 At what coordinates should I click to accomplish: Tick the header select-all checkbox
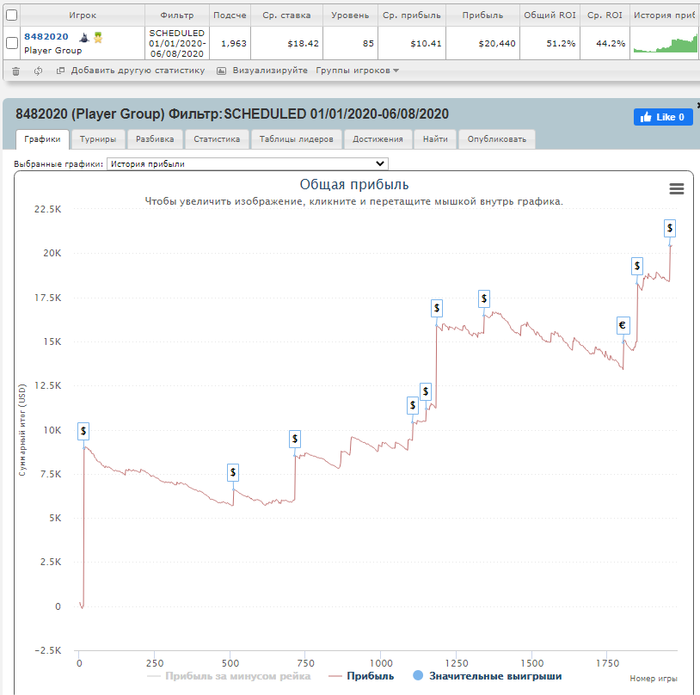tap(12, 15)
